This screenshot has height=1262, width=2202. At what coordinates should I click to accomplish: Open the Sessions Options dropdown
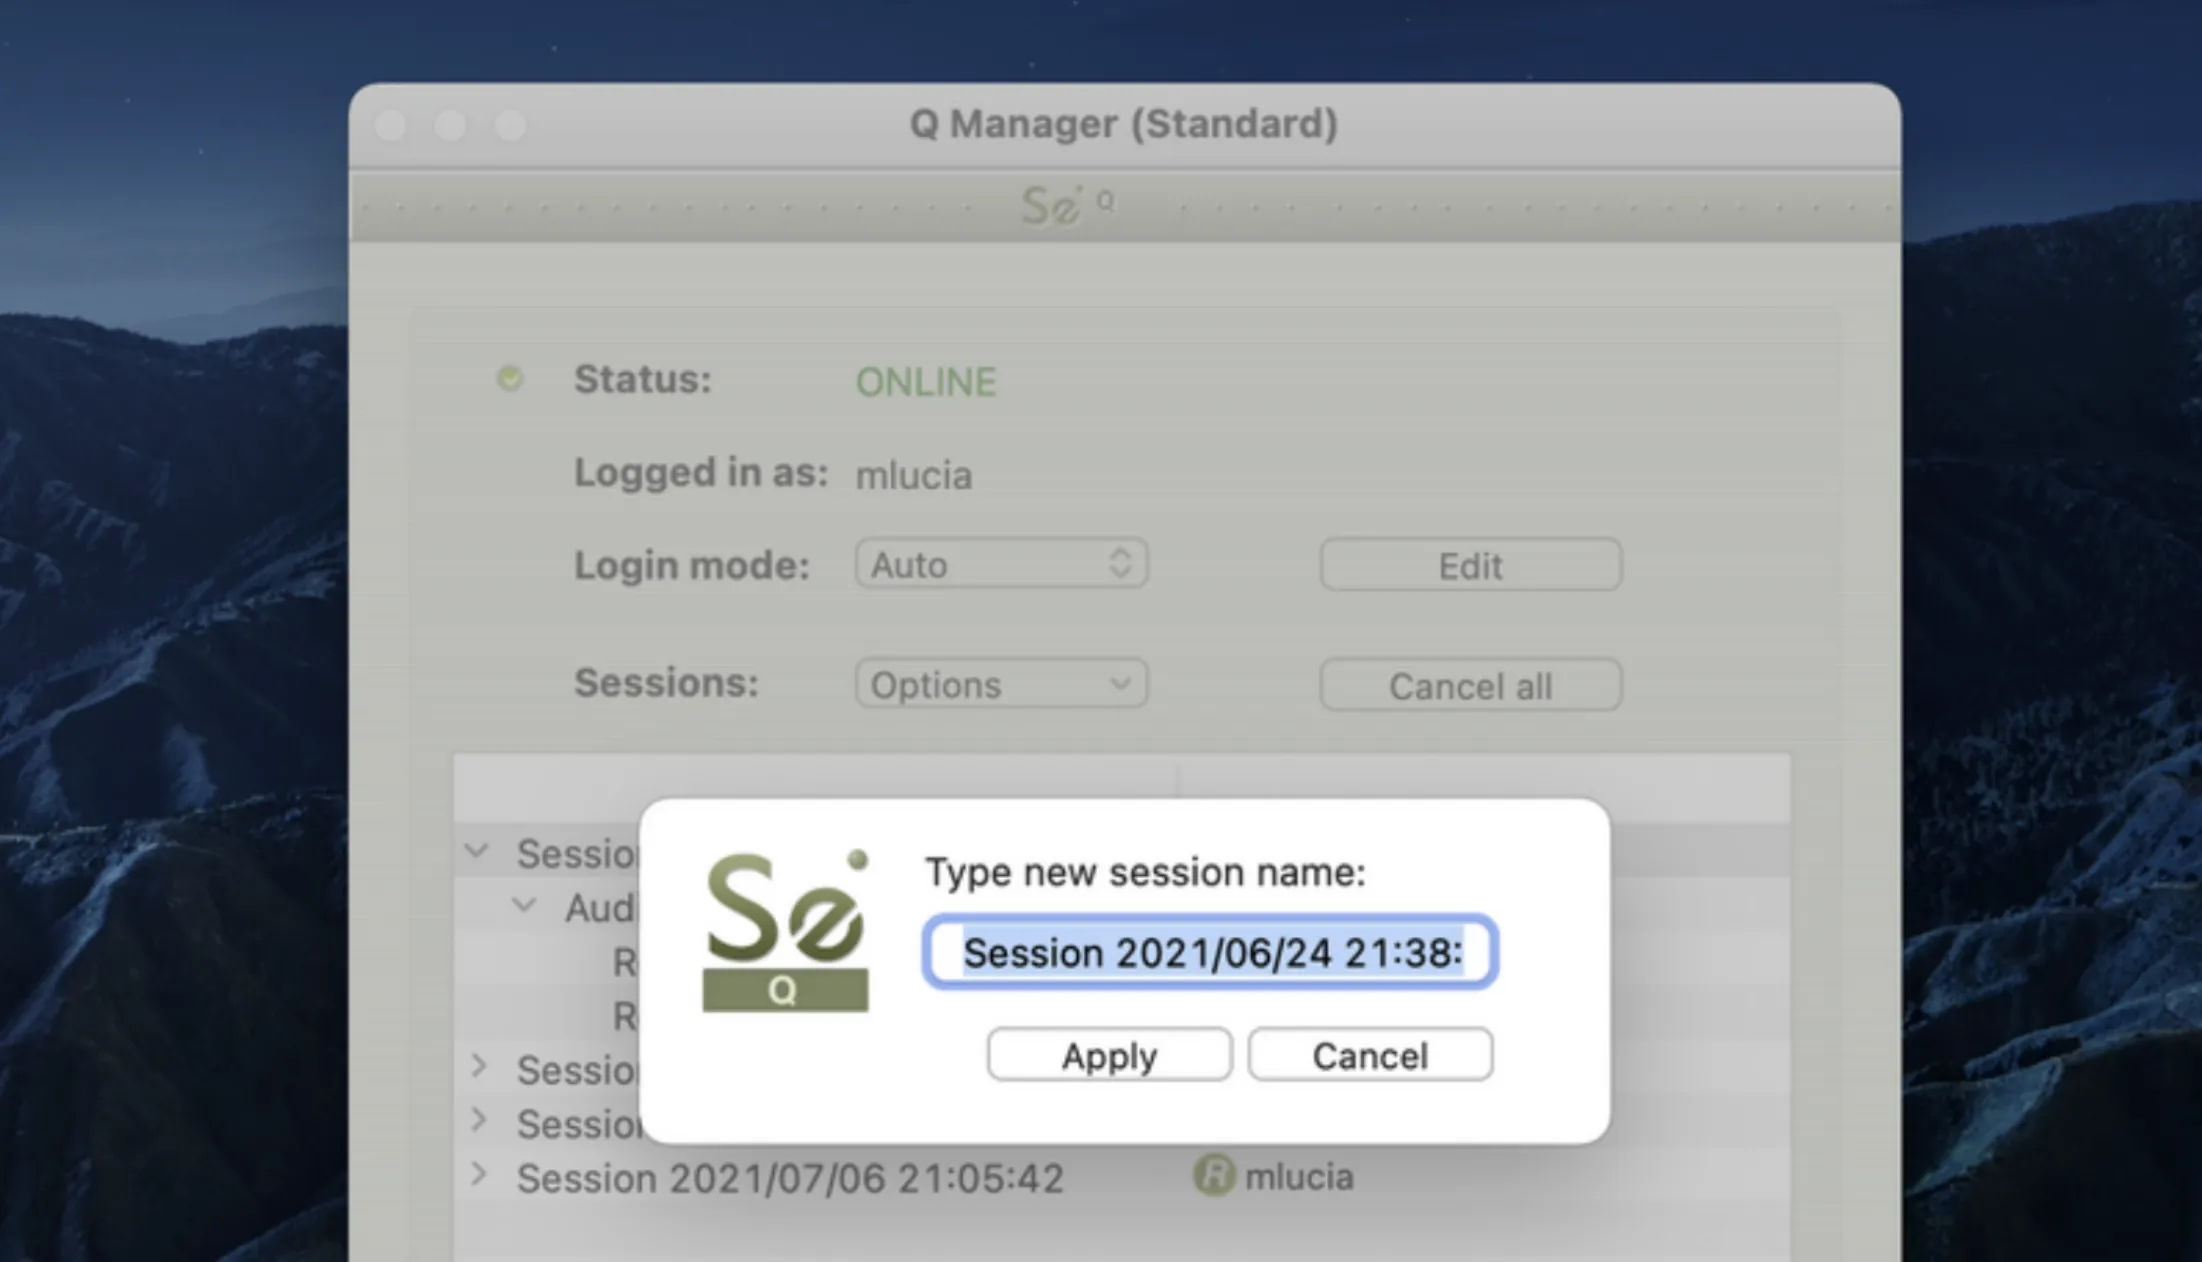point(1001,684)
